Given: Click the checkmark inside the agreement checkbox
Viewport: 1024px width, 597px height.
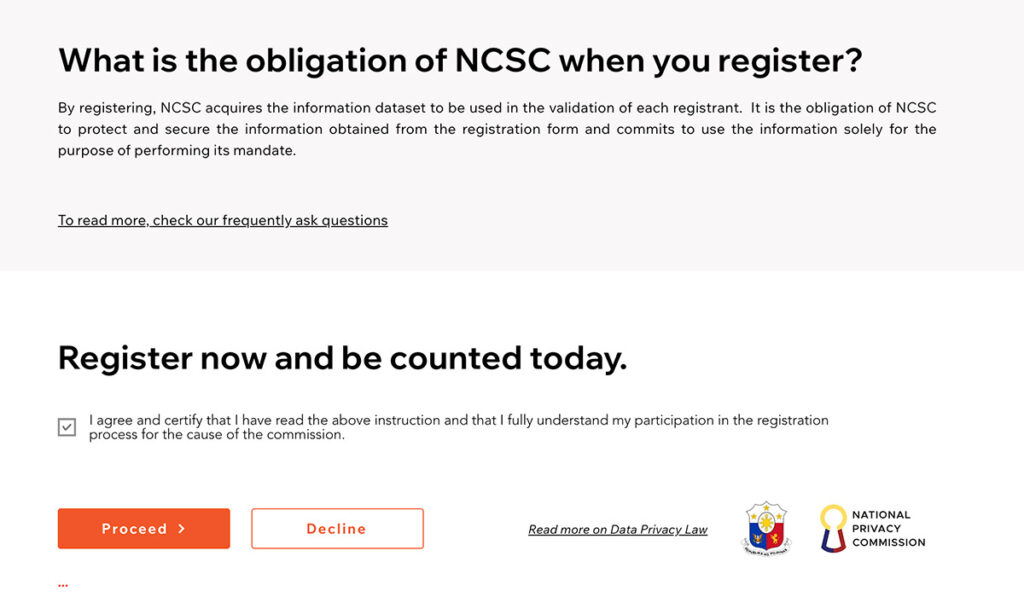Looking at the screenshot, I should tap(66, 427).
